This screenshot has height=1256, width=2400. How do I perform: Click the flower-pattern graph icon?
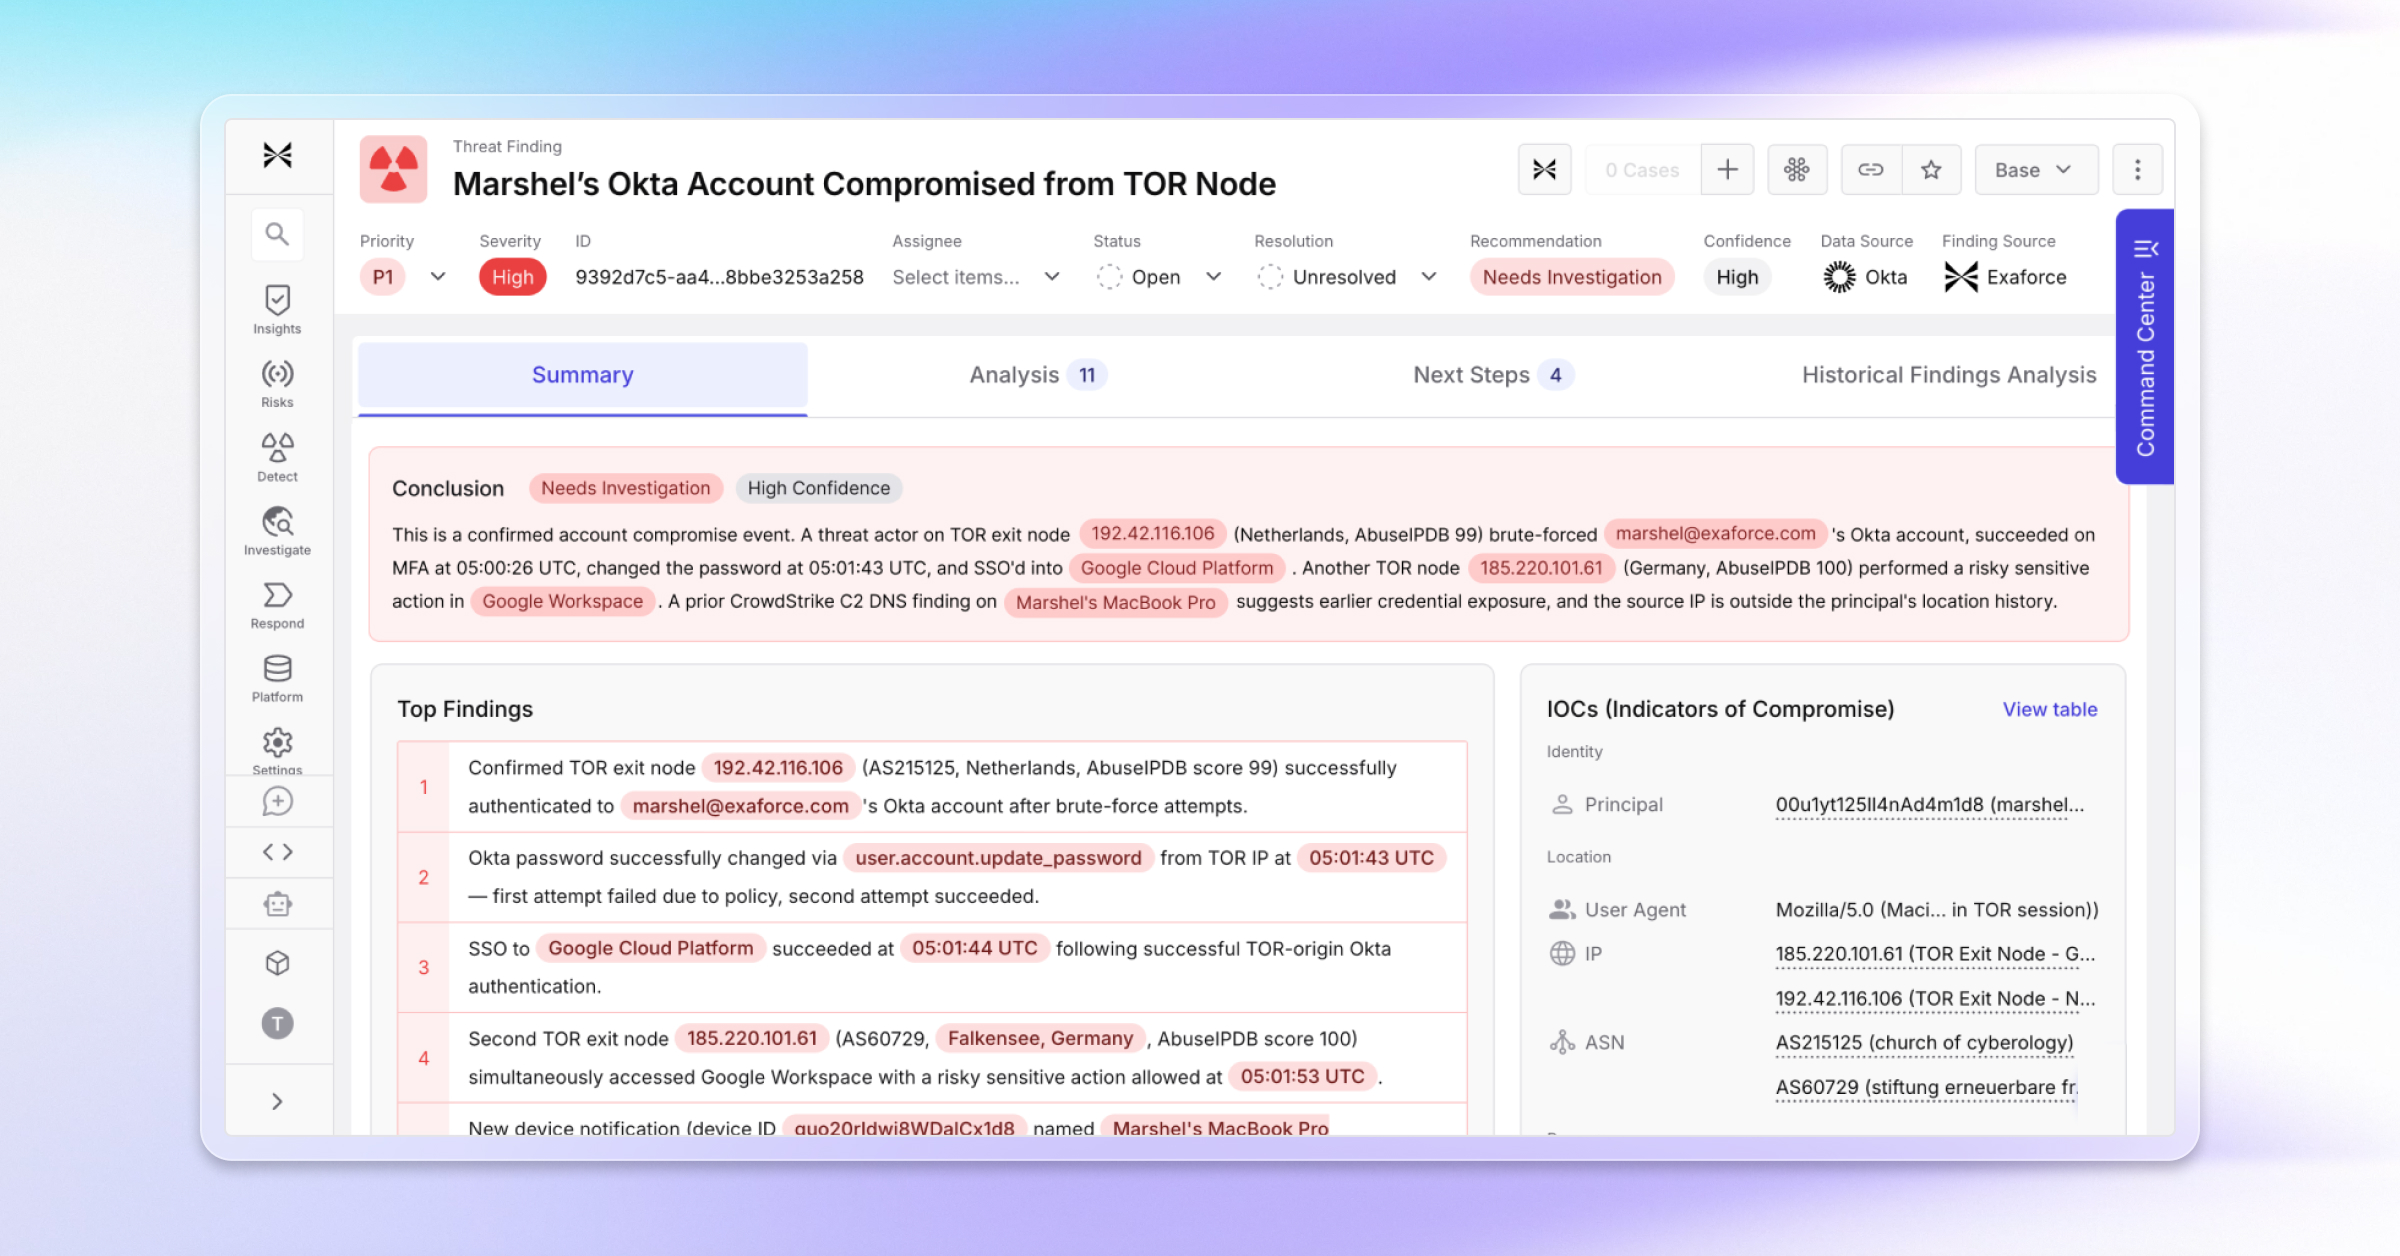1797,170
